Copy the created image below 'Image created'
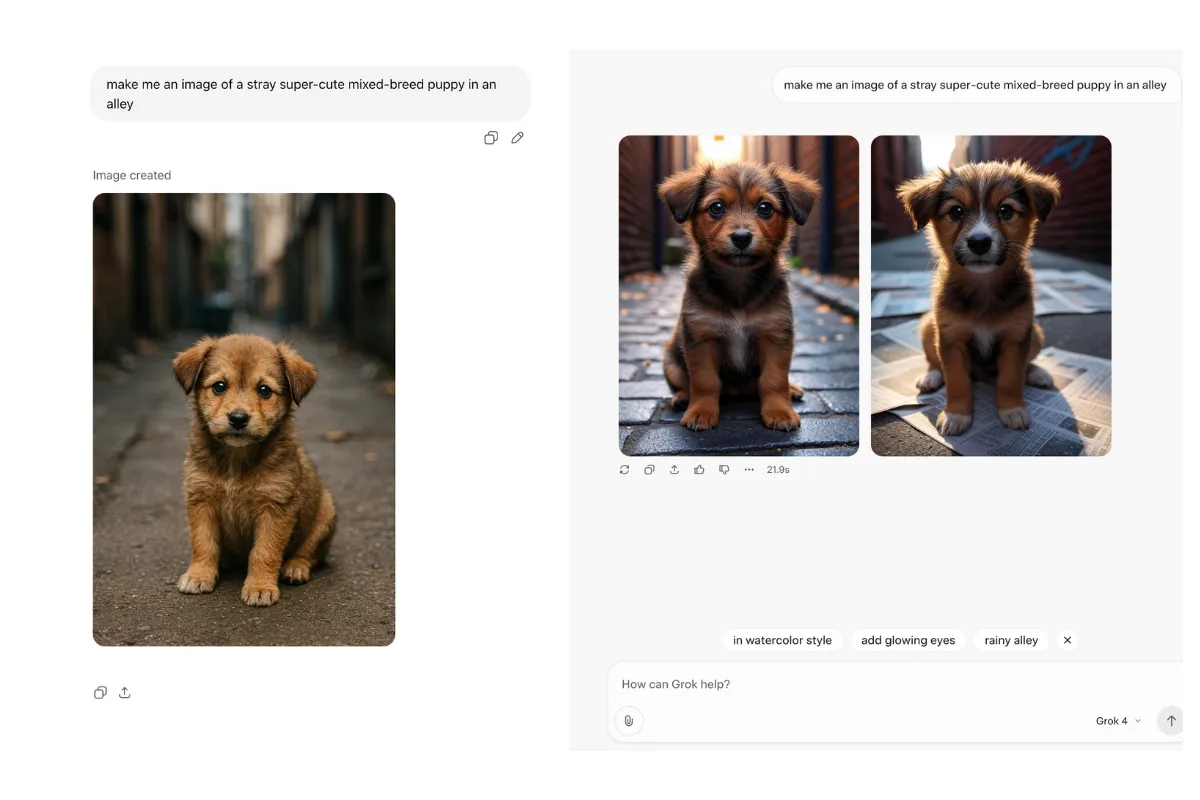 coord(100,692)
